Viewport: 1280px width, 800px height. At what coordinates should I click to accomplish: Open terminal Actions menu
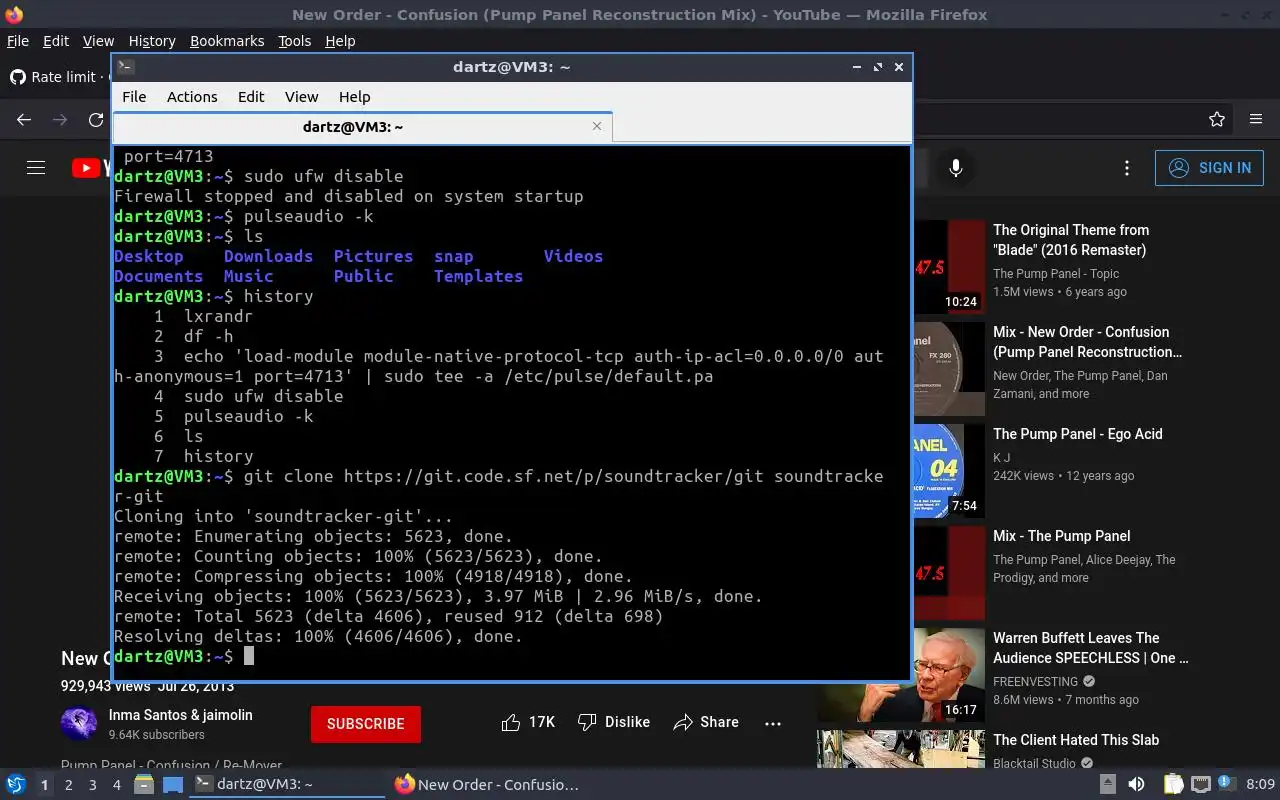[x=192, y=97]
